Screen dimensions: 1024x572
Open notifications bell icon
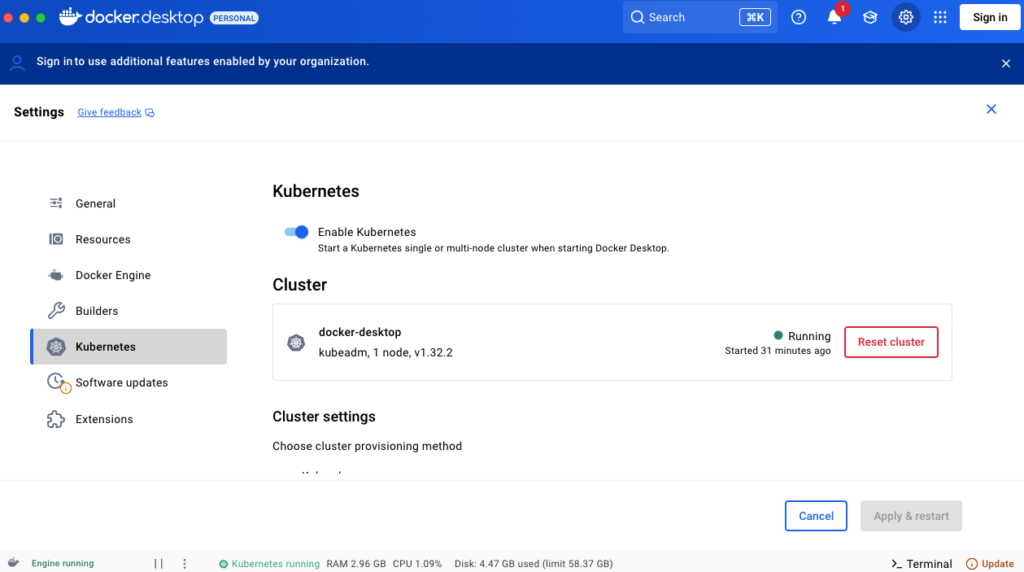[x=834, y=18]
